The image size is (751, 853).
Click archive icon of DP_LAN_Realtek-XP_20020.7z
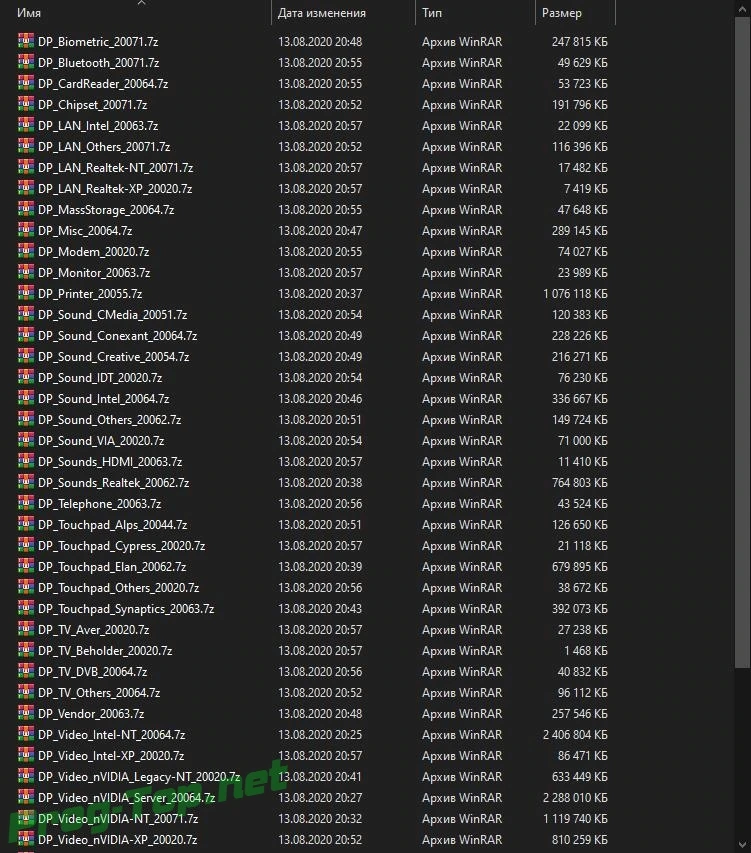pos(26,188)
